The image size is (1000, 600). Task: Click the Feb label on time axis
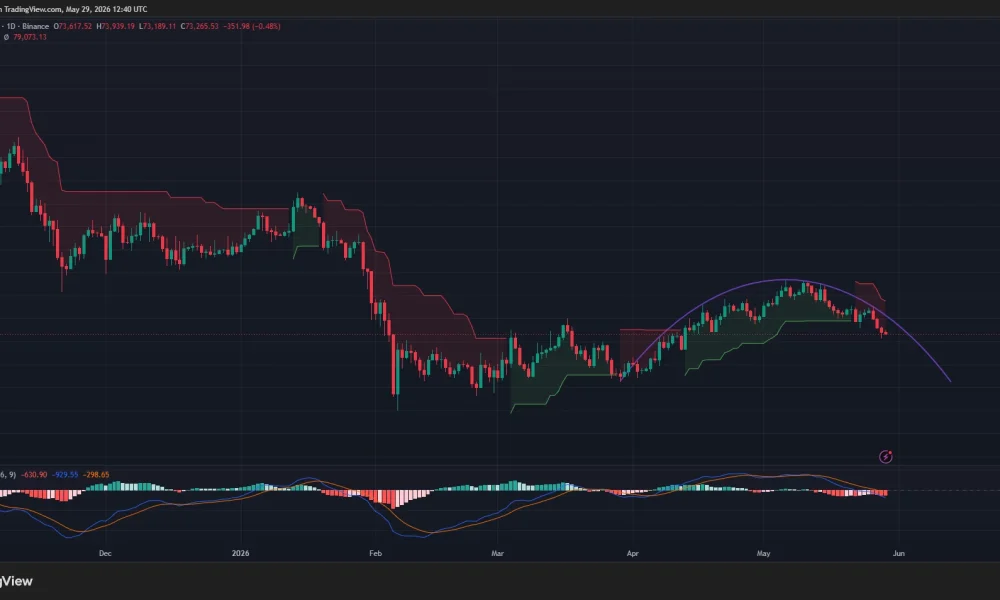(x=375, y=553)
